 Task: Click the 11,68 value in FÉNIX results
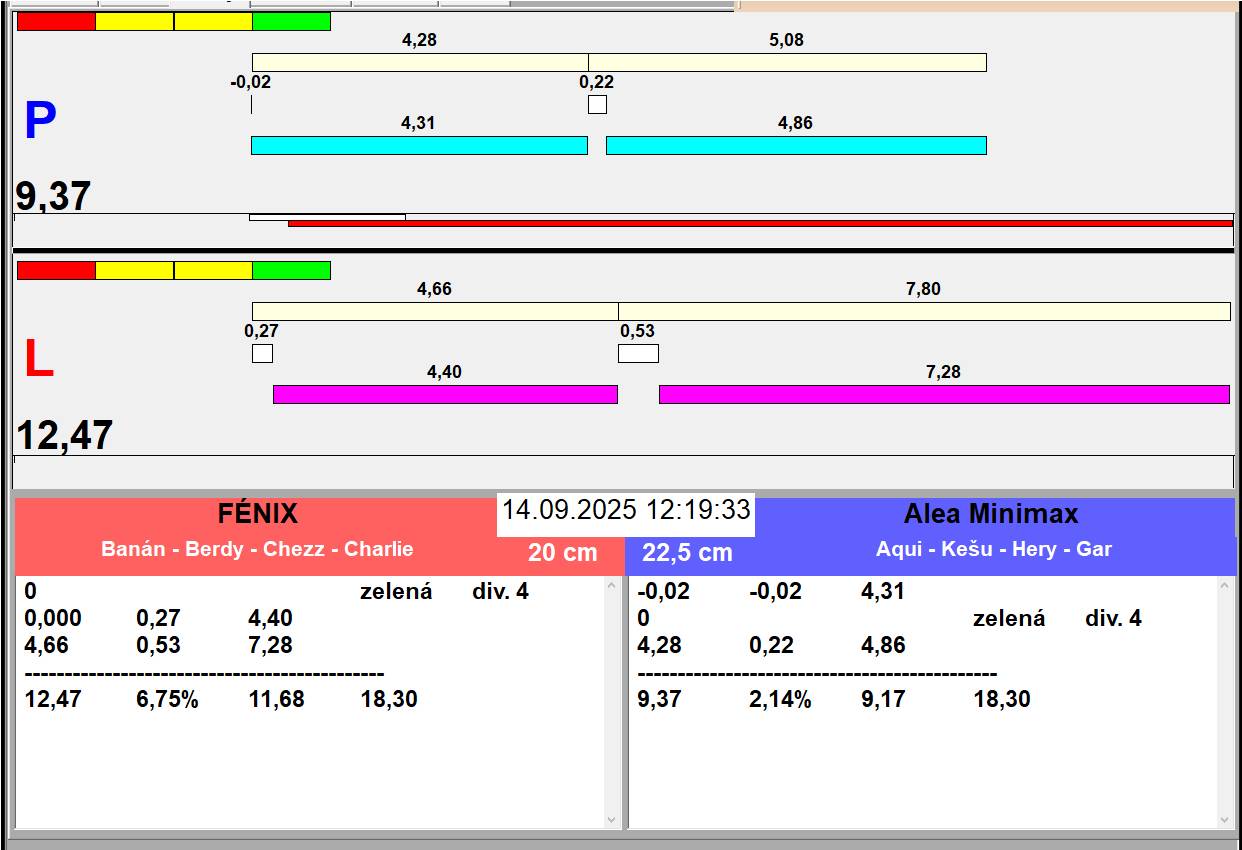[277, 699]
